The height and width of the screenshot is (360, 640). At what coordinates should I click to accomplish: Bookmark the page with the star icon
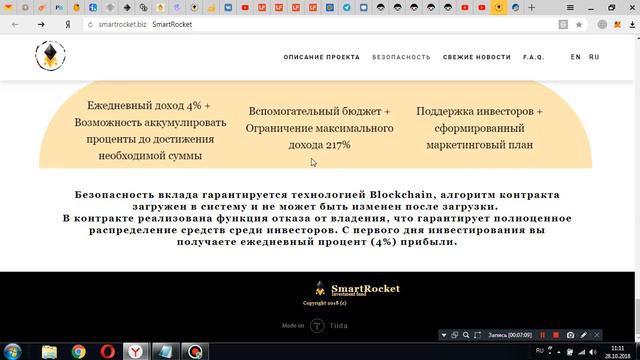tap(579, 24)
